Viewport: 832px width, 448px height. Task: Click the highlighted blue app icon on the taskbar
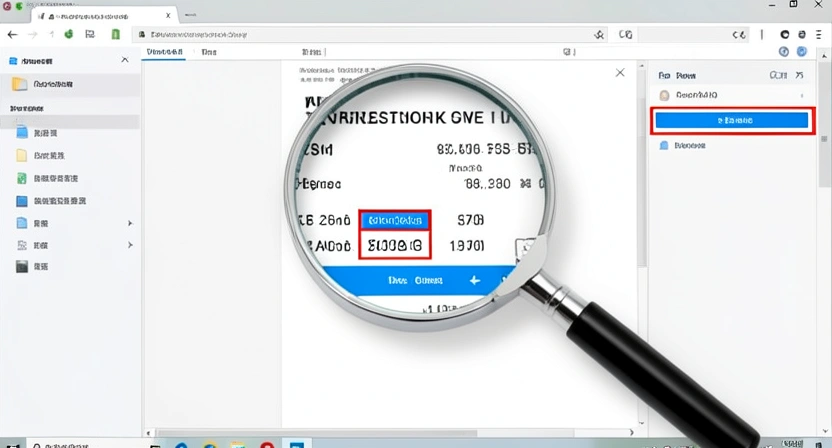297,444
